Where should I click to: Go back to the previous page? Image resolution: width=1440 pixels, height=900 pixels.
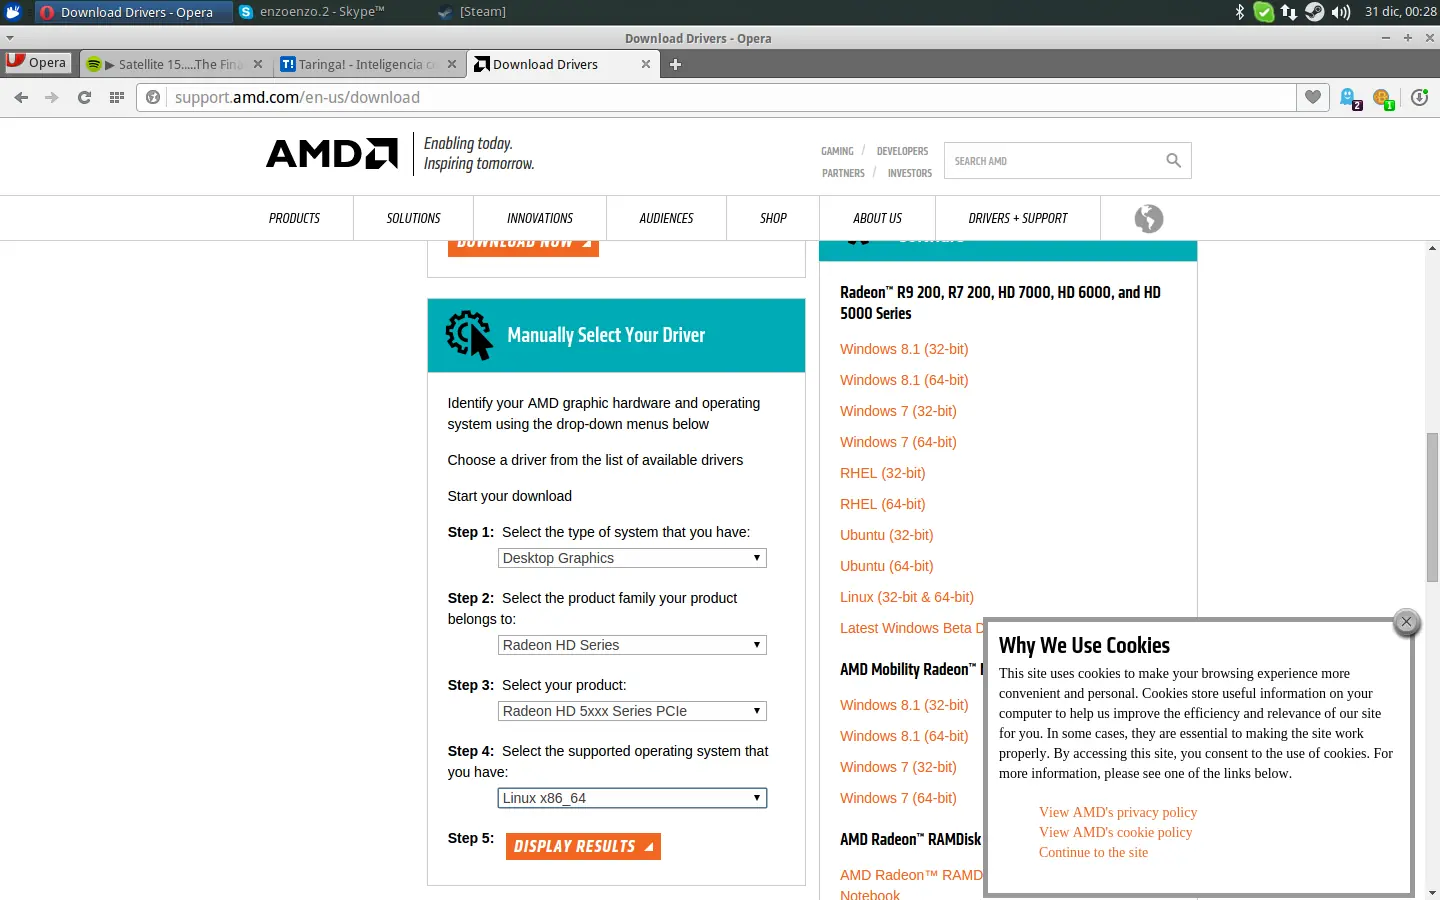21,97
